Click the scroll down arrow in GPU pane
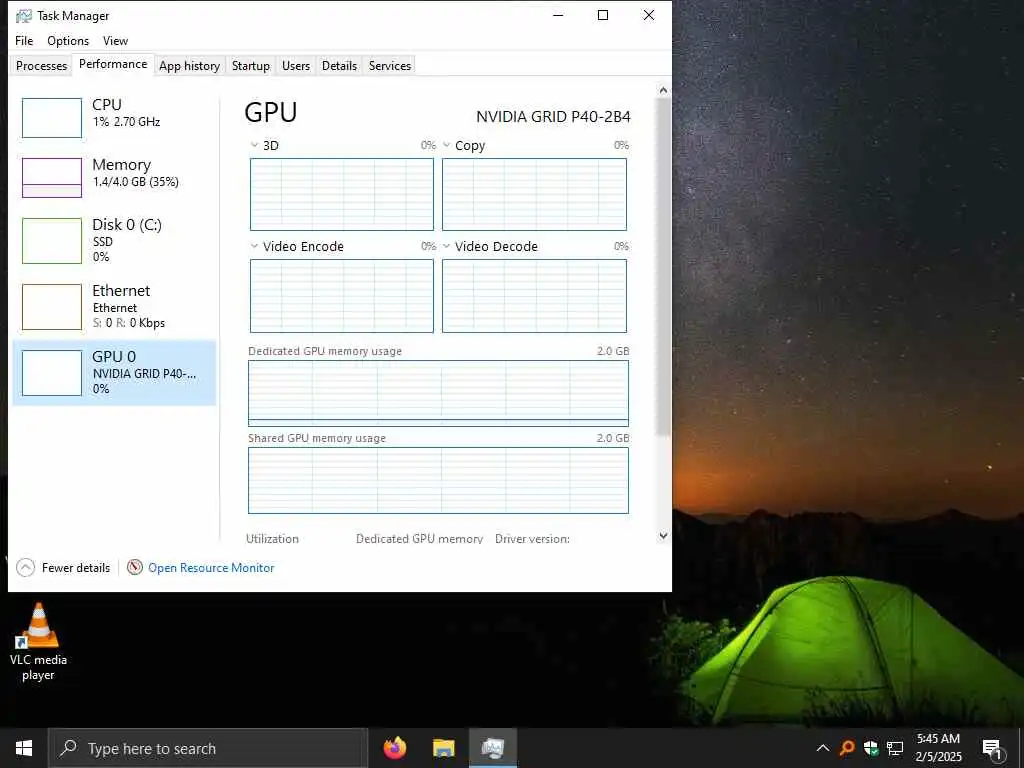The height and width of the screenshot is (768, 1024). point(664,536)
